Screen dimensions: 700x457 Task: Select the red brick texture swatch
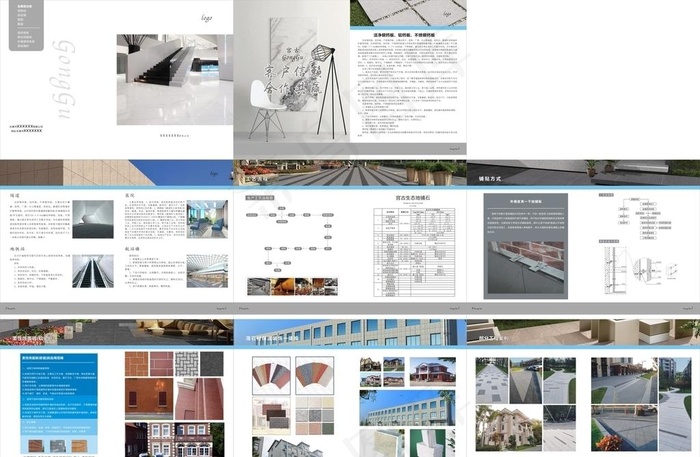pos(161,364)
